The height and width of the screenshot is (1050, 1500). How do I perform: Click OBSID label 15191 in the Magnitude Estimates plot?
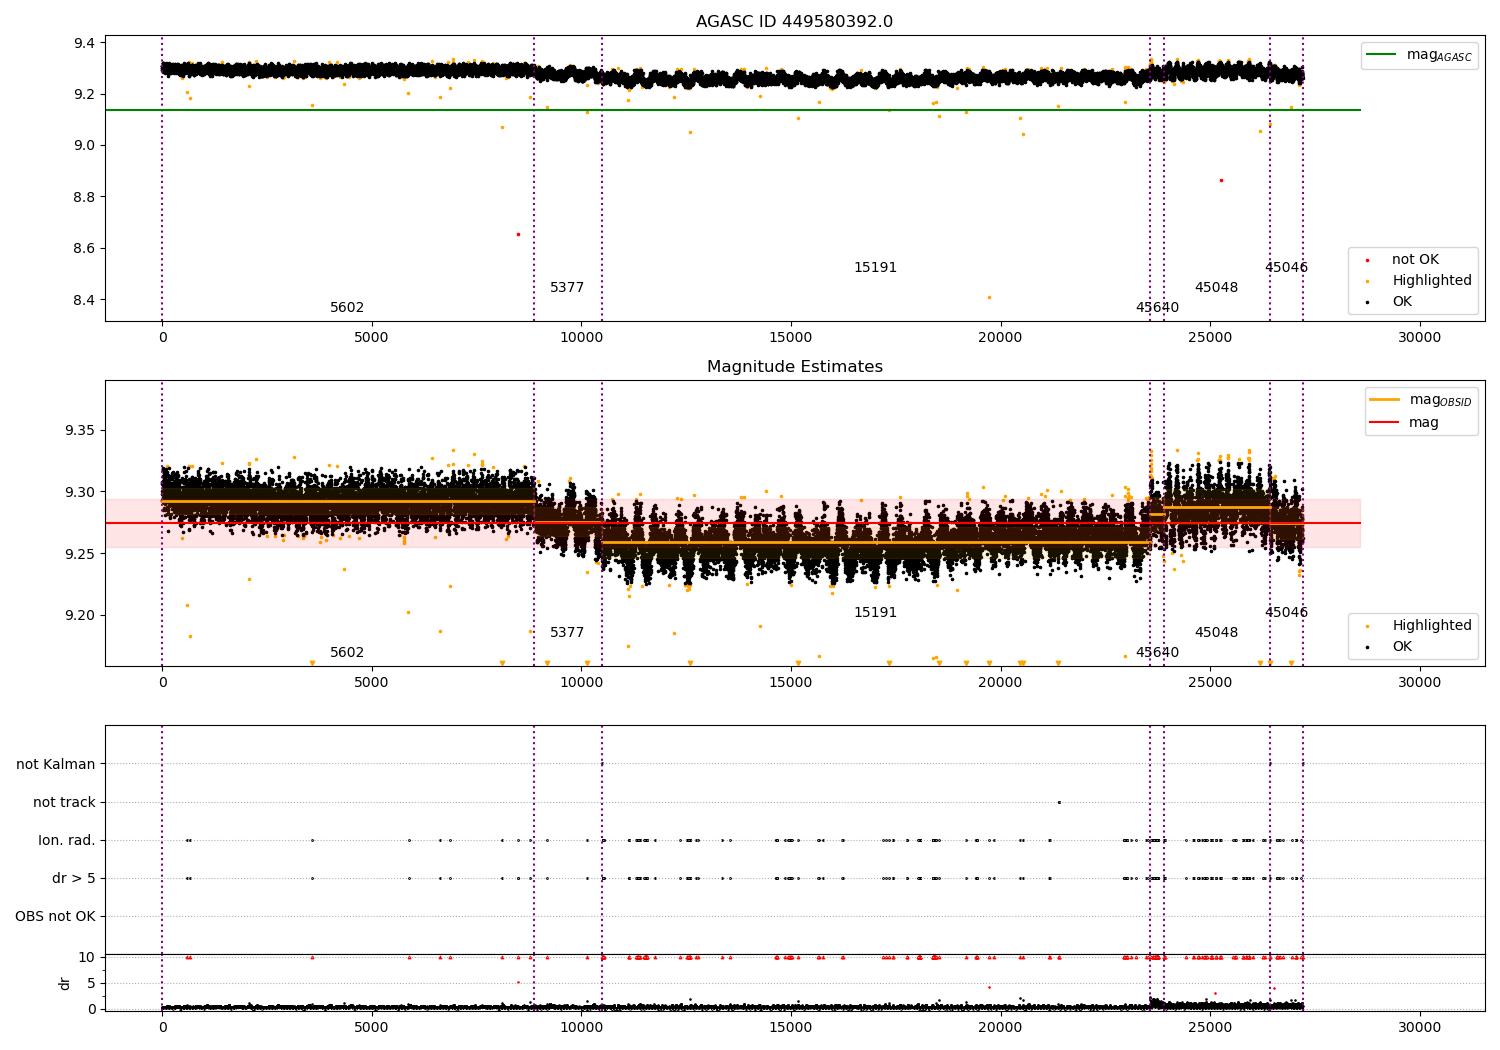(x=875, y=613)
